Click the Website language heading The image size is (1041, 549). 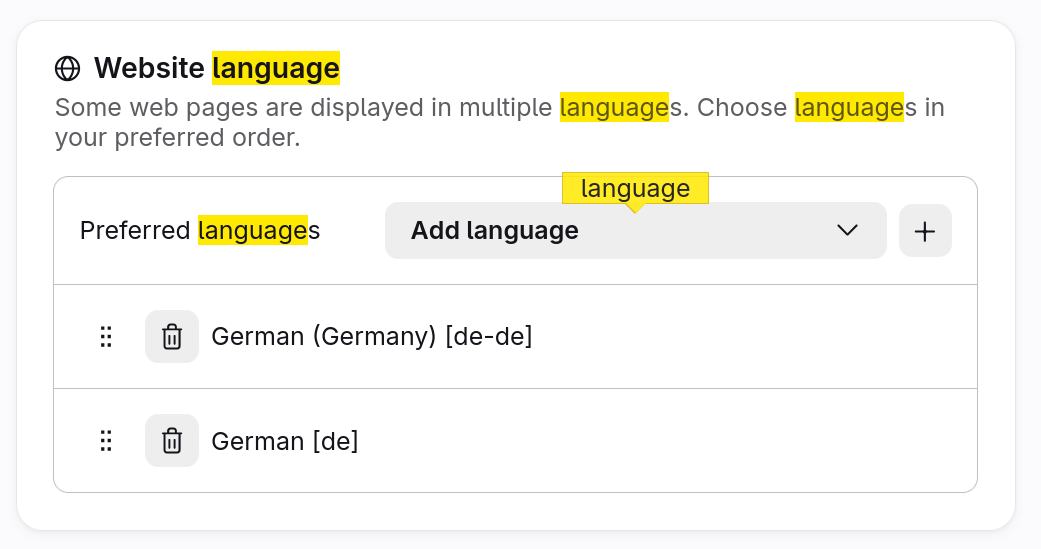(x=216, y=68)
